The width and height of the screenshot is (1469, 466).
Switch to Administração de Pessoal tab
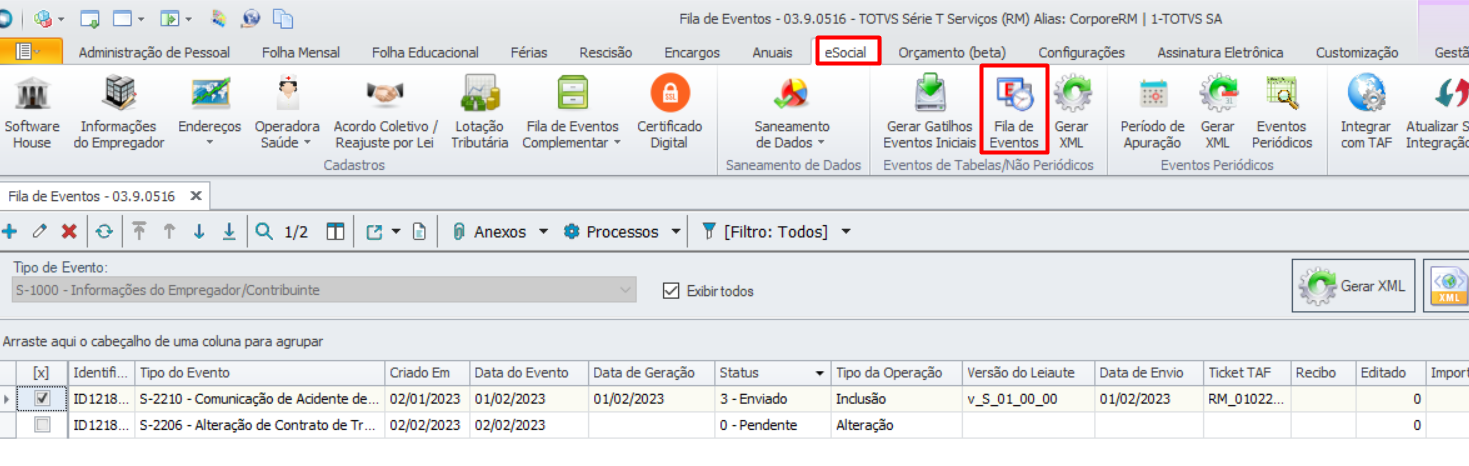[x=154, y=52]
